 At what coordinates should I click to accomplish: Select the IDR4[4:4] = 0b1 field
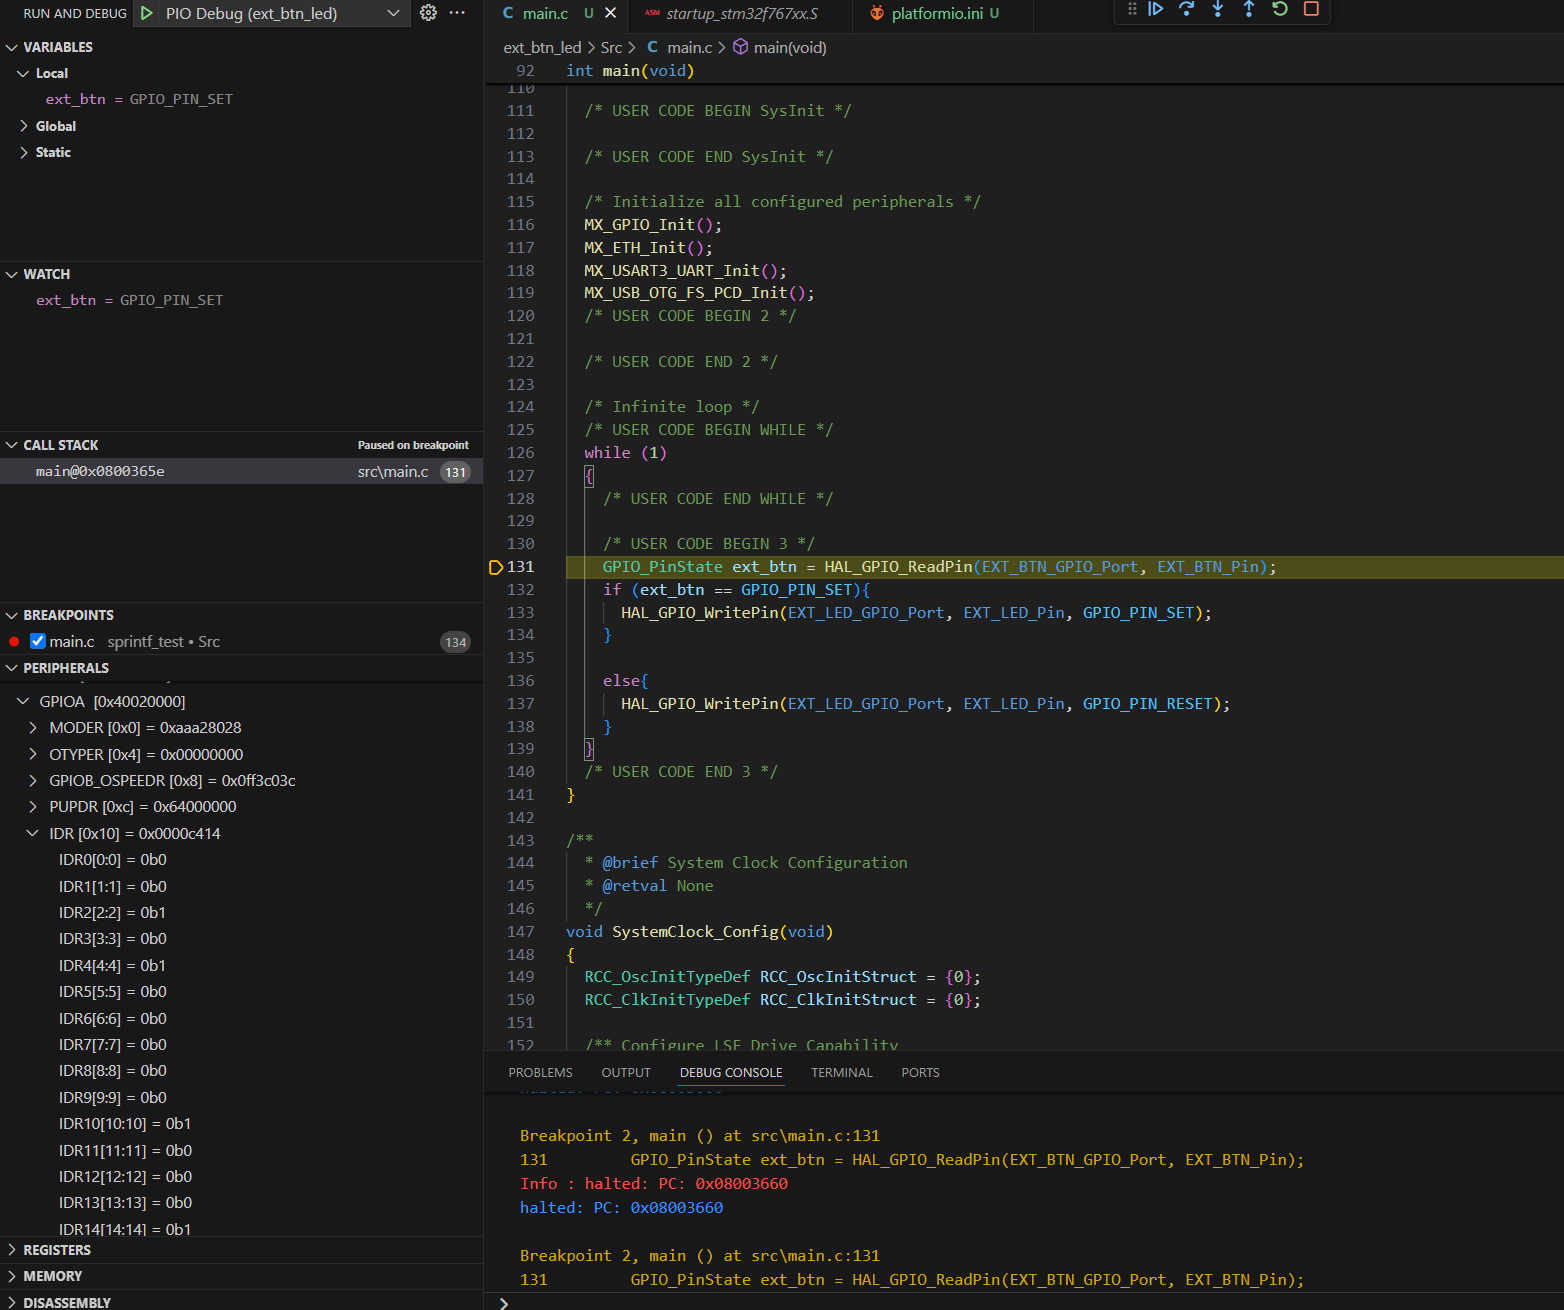pos(241,965)
